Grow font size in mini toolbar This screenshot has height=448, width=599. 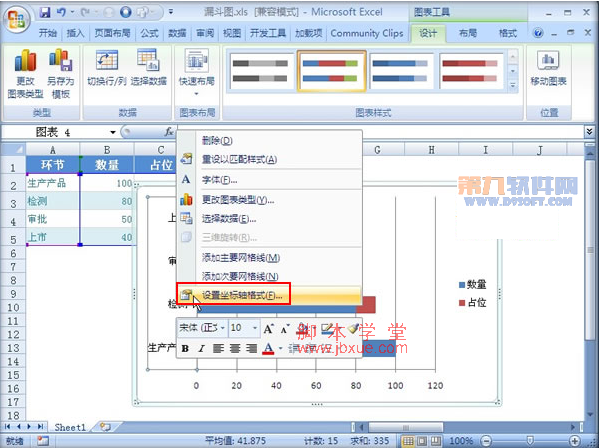point(268,328)
